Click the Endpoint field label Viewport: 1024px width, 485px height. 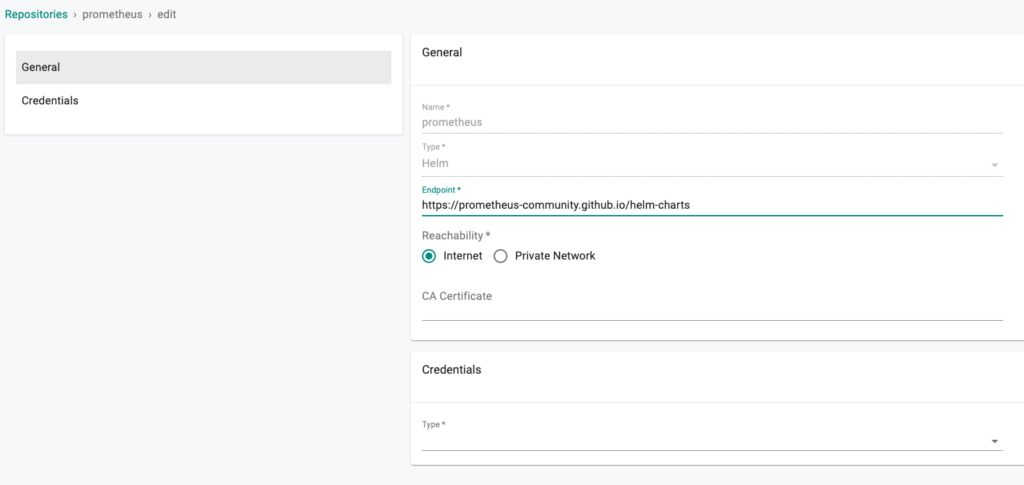(x=441, y=189)
